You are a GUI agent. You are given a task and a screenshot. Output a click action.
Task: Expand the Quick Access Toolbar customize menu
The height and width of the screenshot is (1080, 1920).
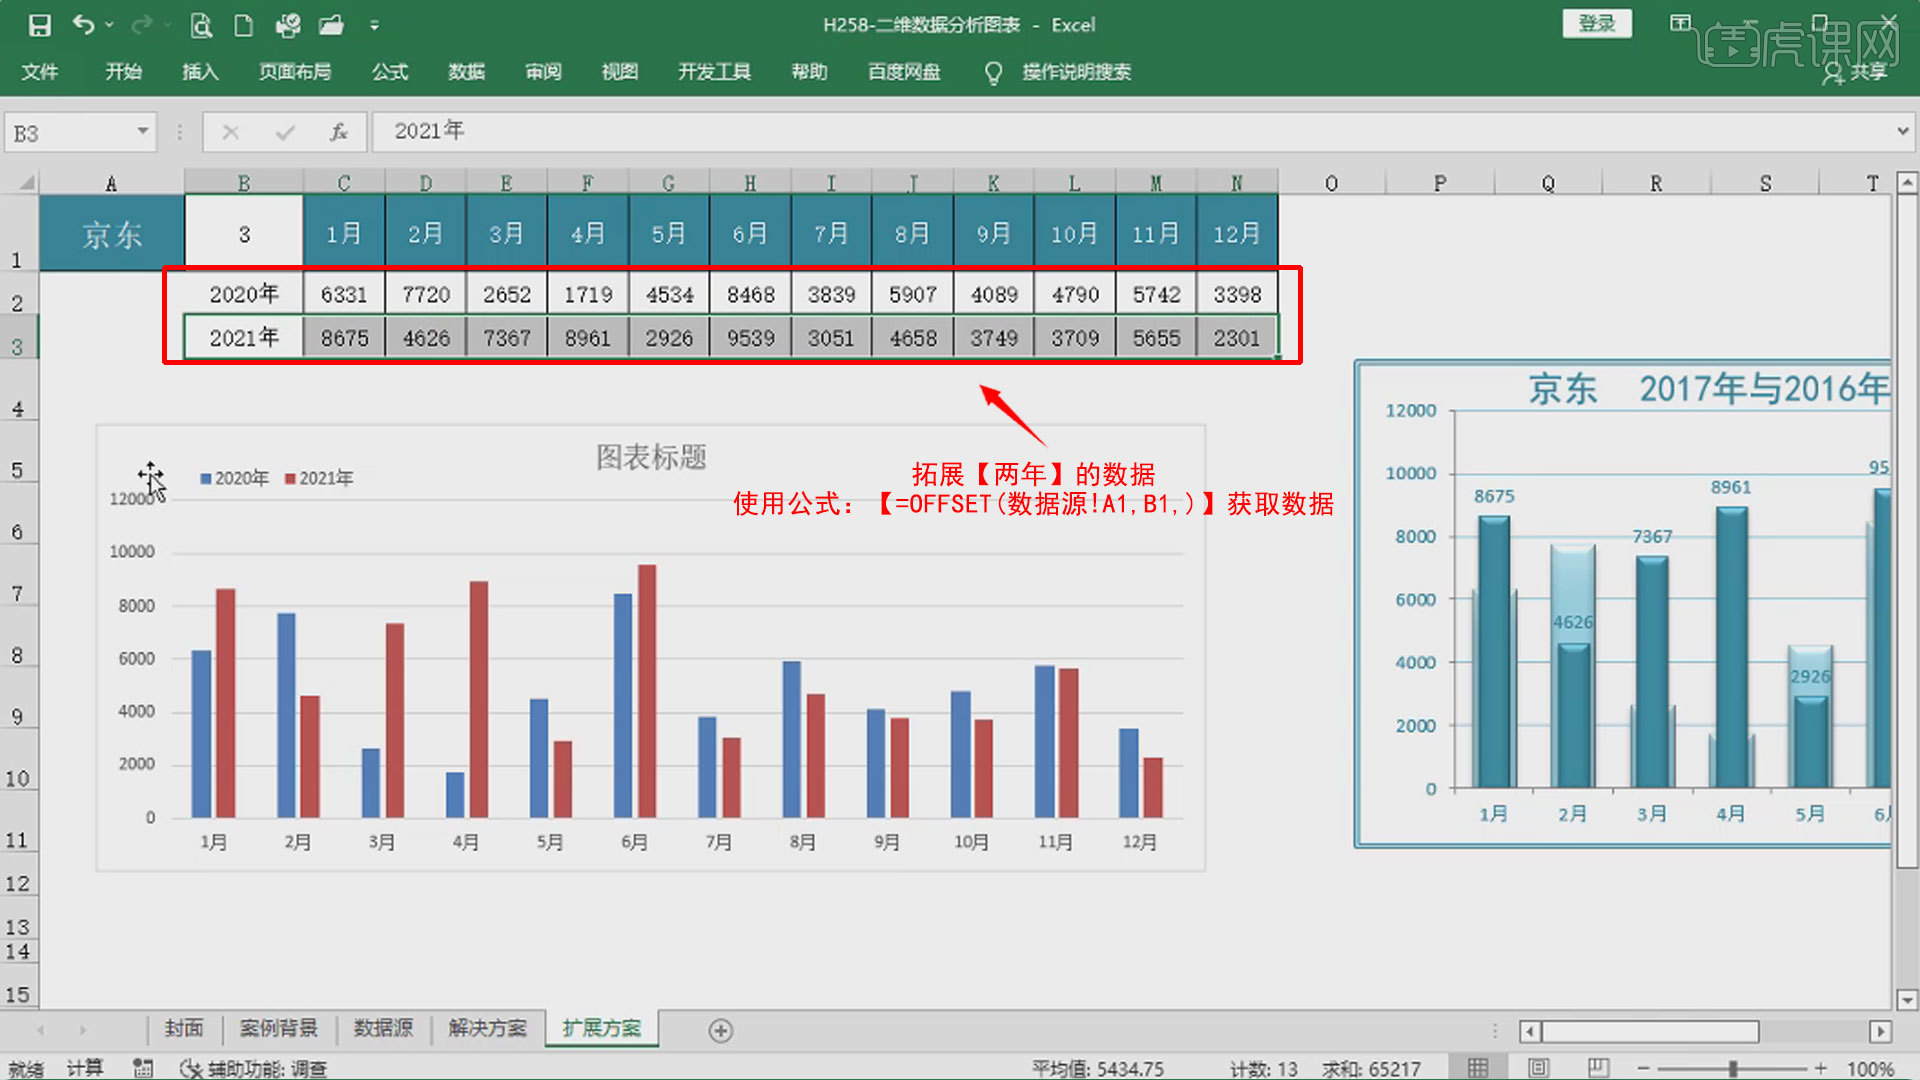coord(375,25)
